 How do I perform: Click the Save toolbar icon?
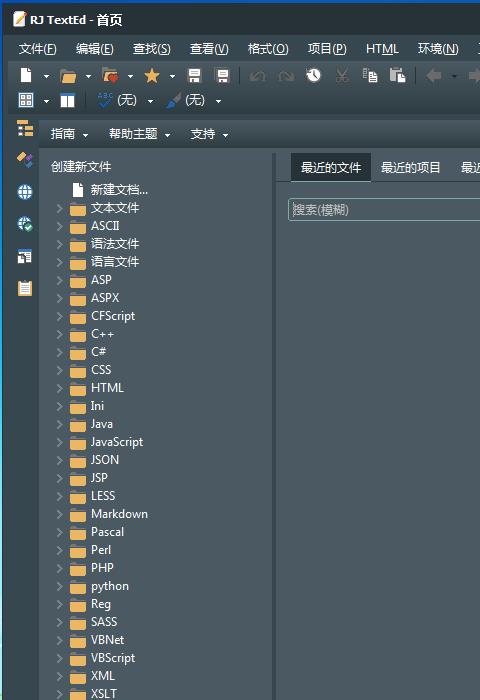195,76
